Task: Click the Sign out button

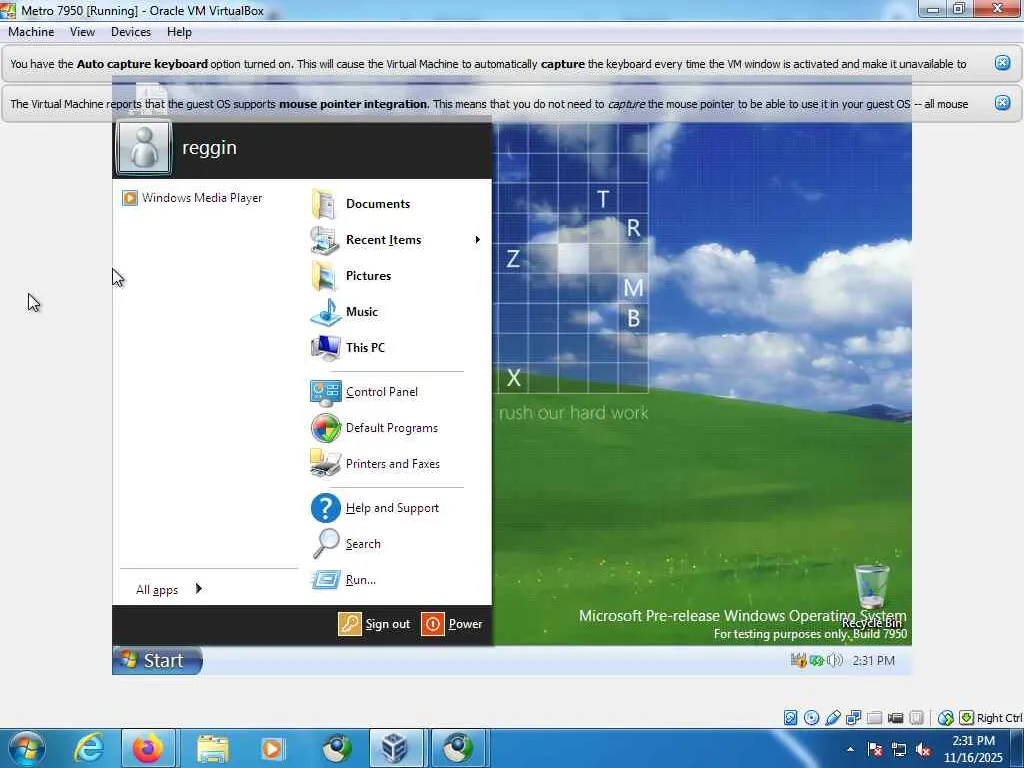Action: point(374,624)
